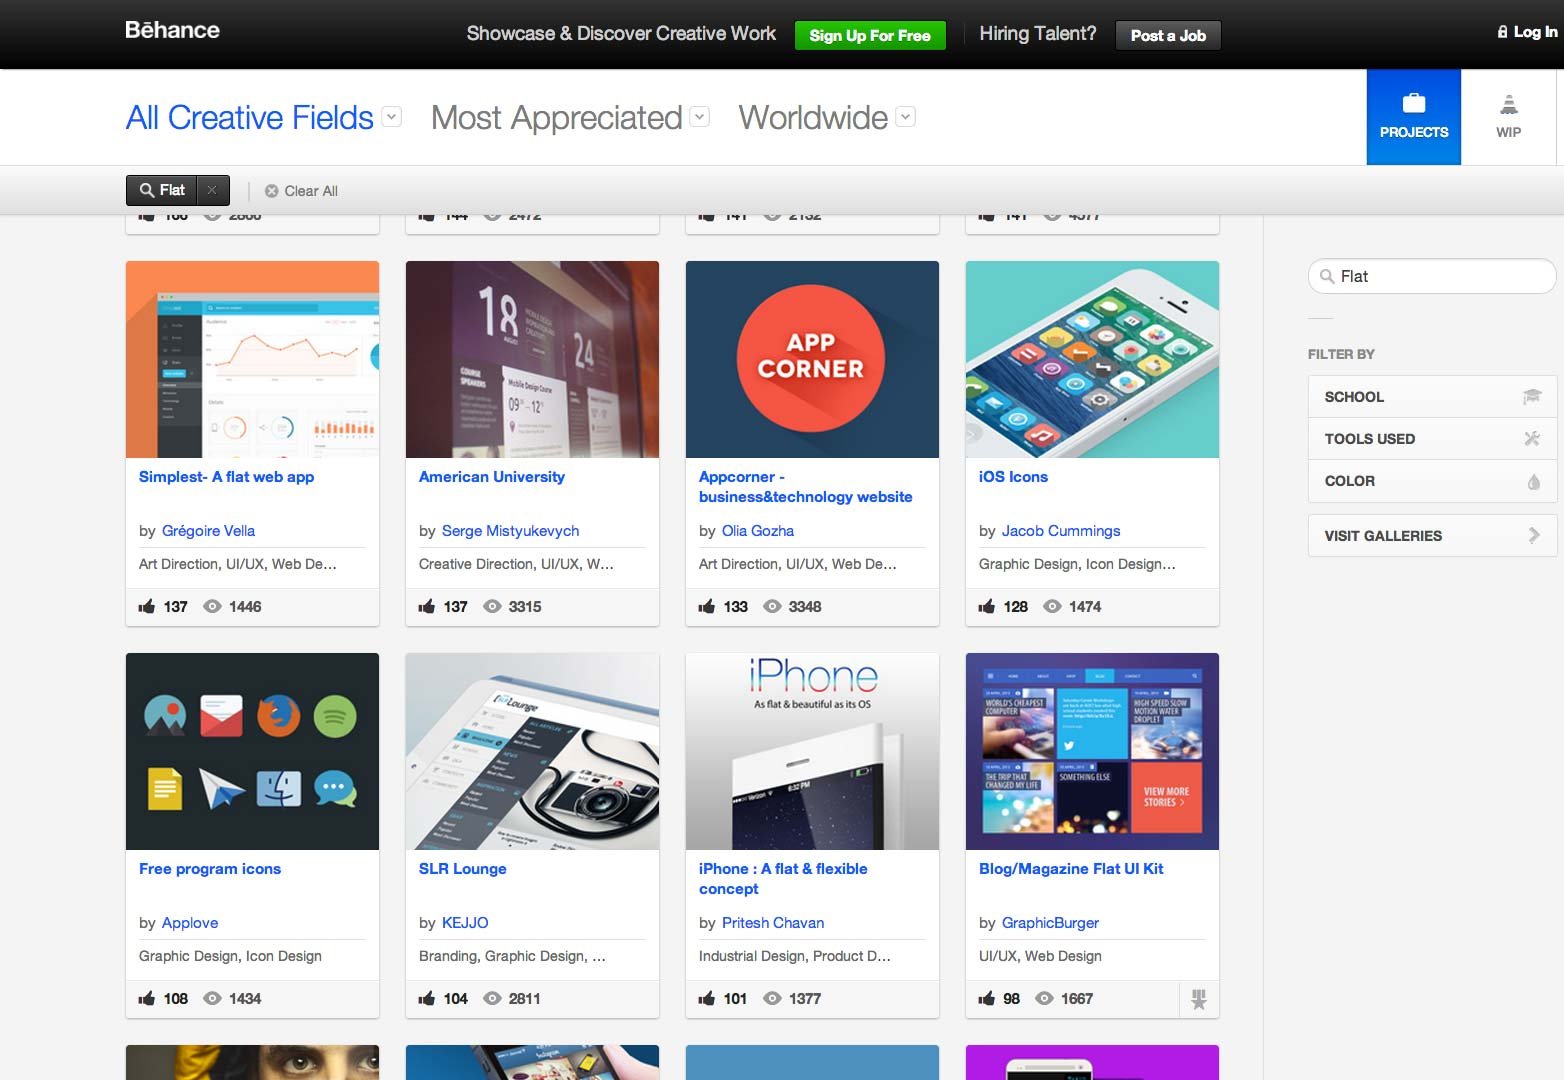Click the Clear All link
Screen dimensions: 1564x1080
coord(301,191)
